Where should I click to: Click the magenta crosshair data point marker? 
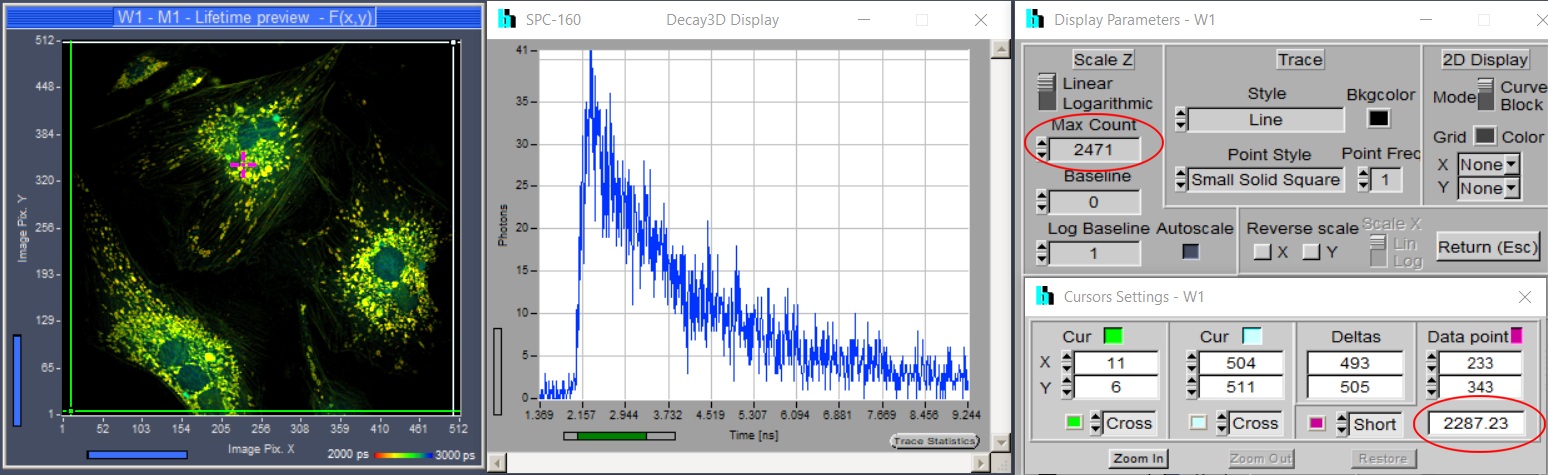[243, 164]
